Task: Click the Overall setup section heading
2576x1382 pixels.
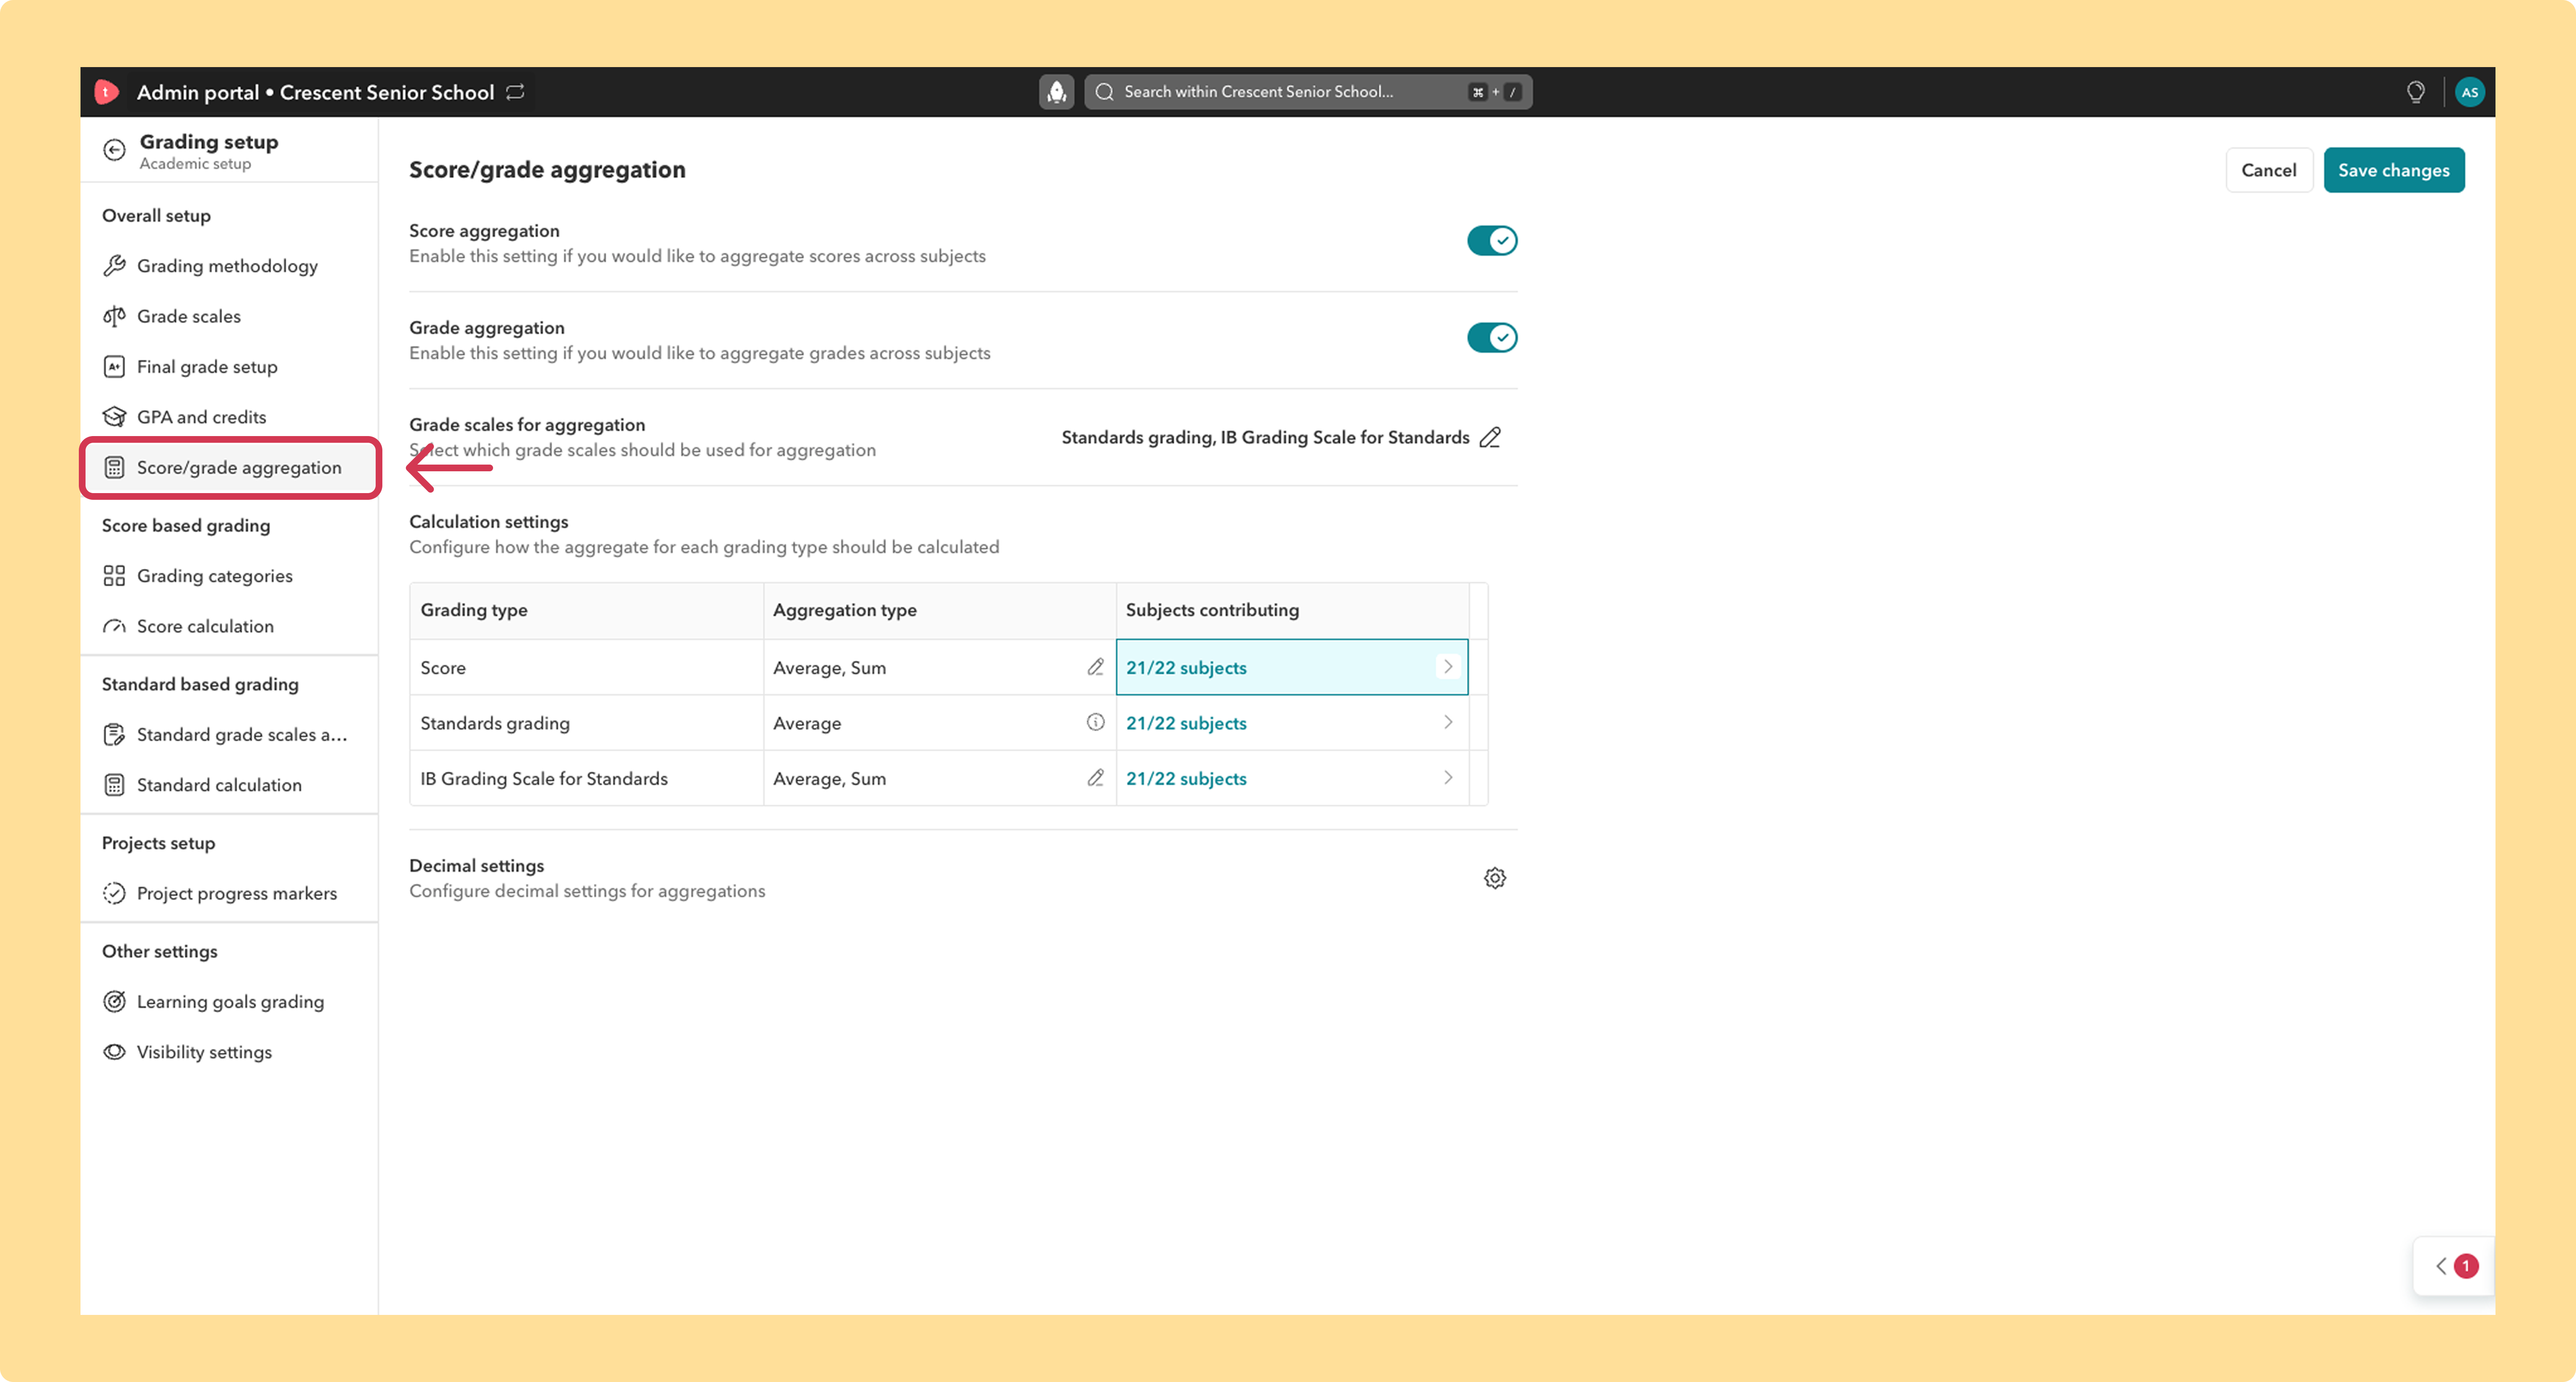Action: coord(156,216)
